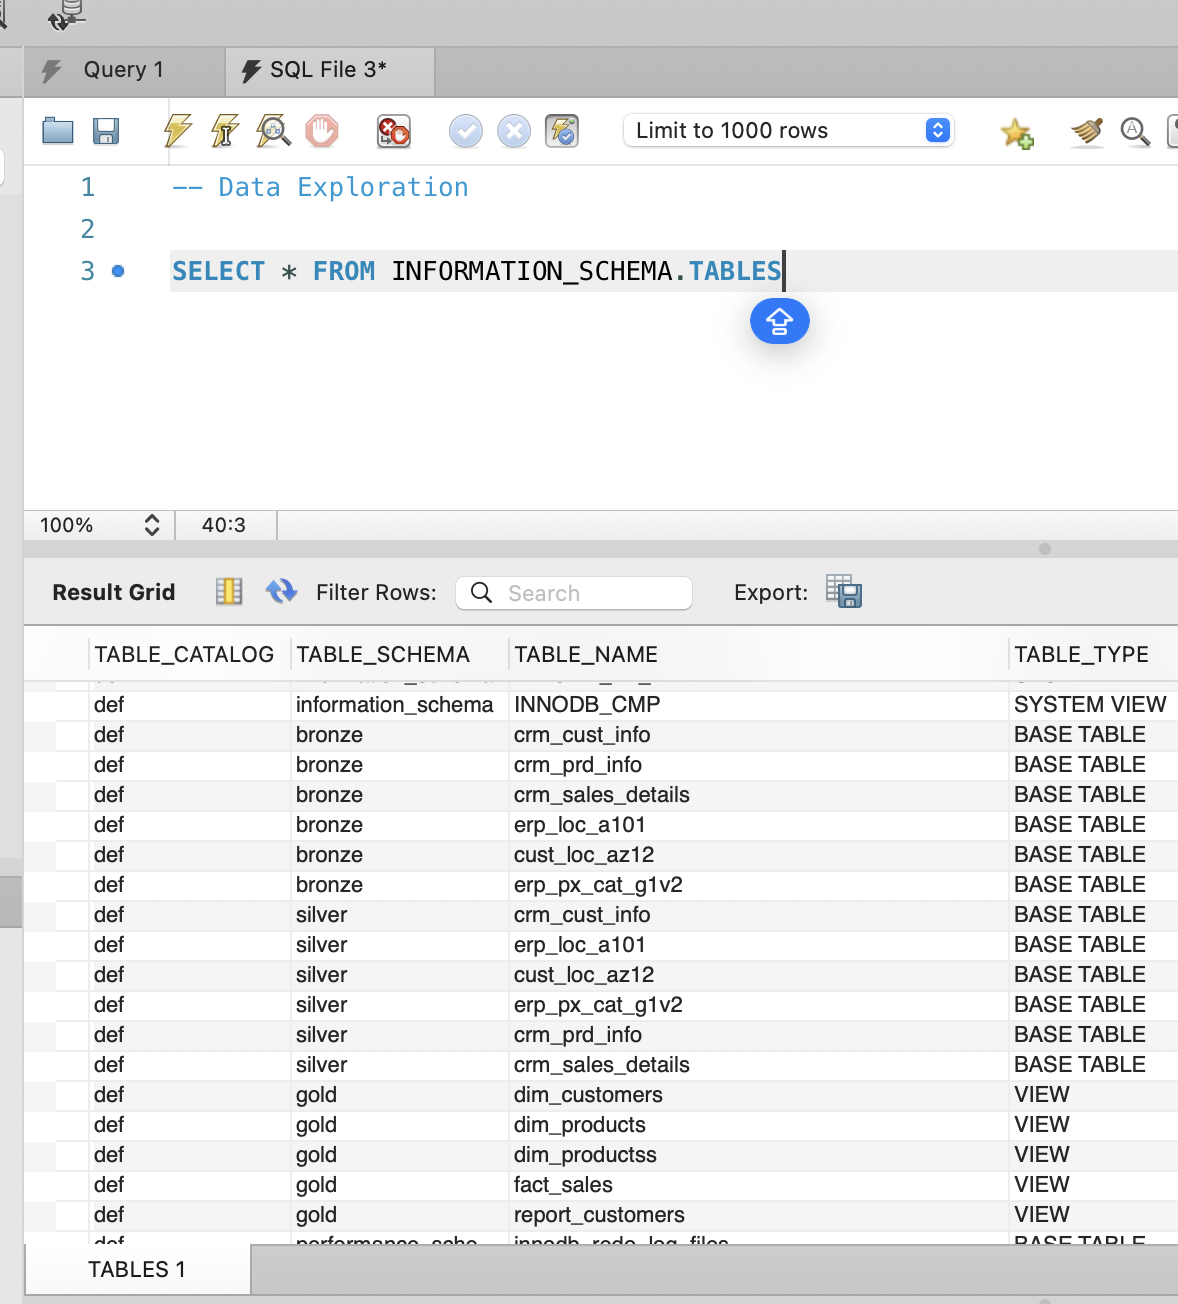Image resolution: width=1178 pixels, height=1304 pixels.
Task: Run Explain plan with magnifier lightning icon
Action: click(273, 131)
